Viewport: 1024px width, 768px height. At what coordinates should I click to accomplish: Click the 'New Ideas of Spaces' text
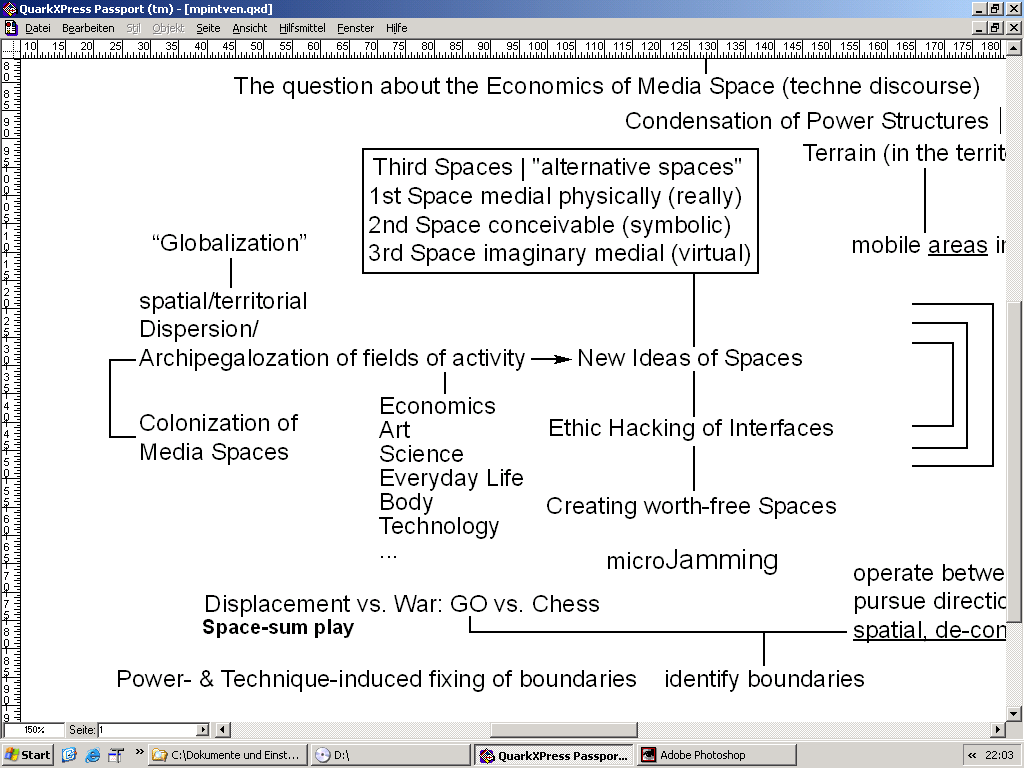click(690, 358)
